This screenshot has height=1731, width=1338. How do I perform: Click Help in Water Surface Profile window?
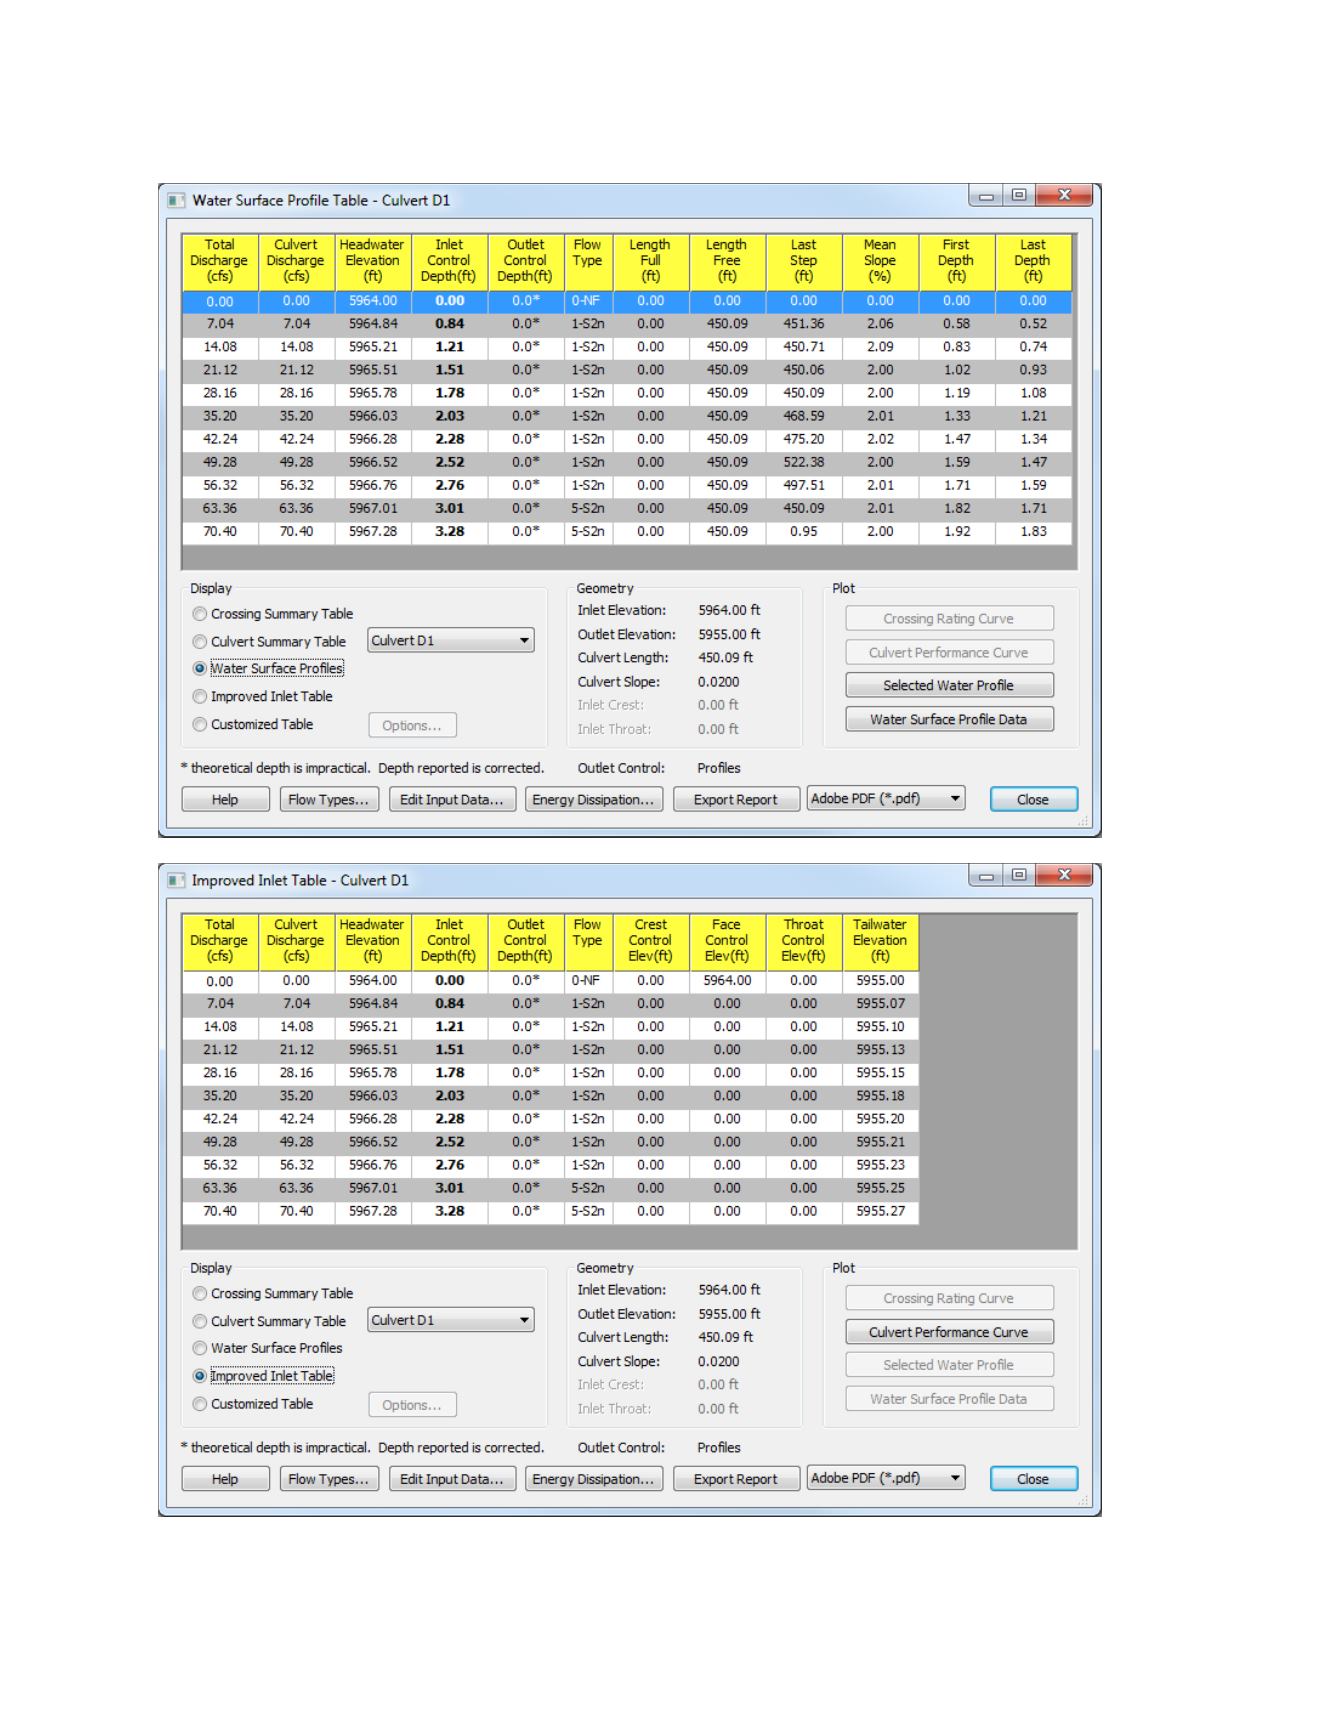(x=225, y=800)
